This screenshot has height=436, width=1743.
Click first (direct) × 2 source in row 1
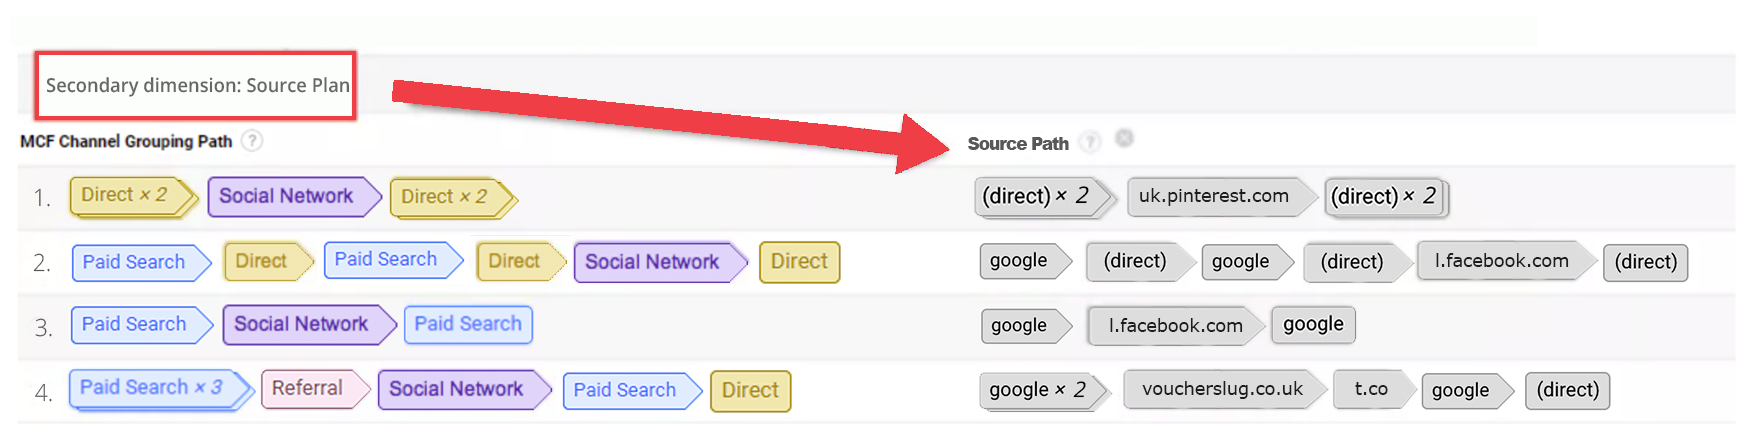[1035, 197]
